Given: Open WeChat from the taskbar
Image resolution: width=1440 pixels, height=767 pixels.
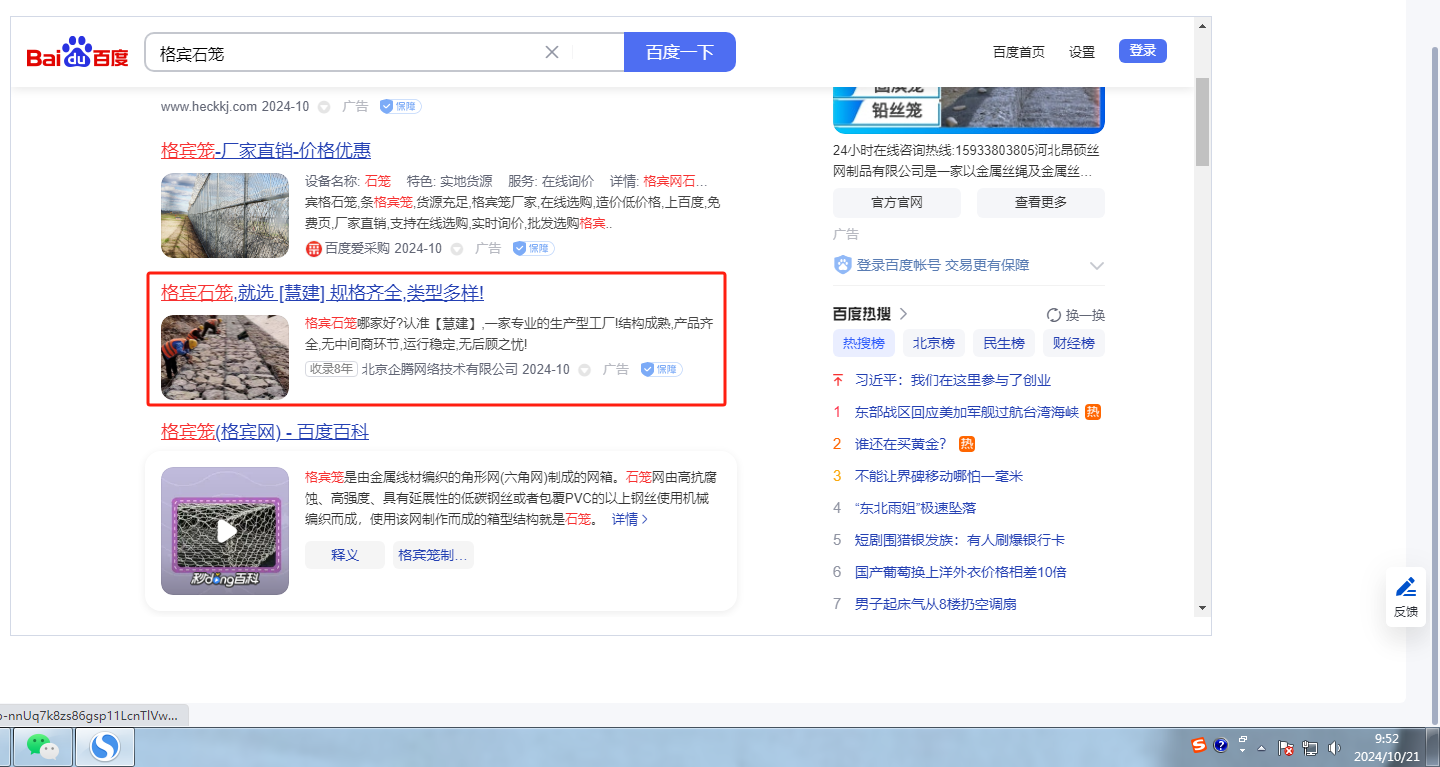Looking at the screenshot, I should (42, 746).
